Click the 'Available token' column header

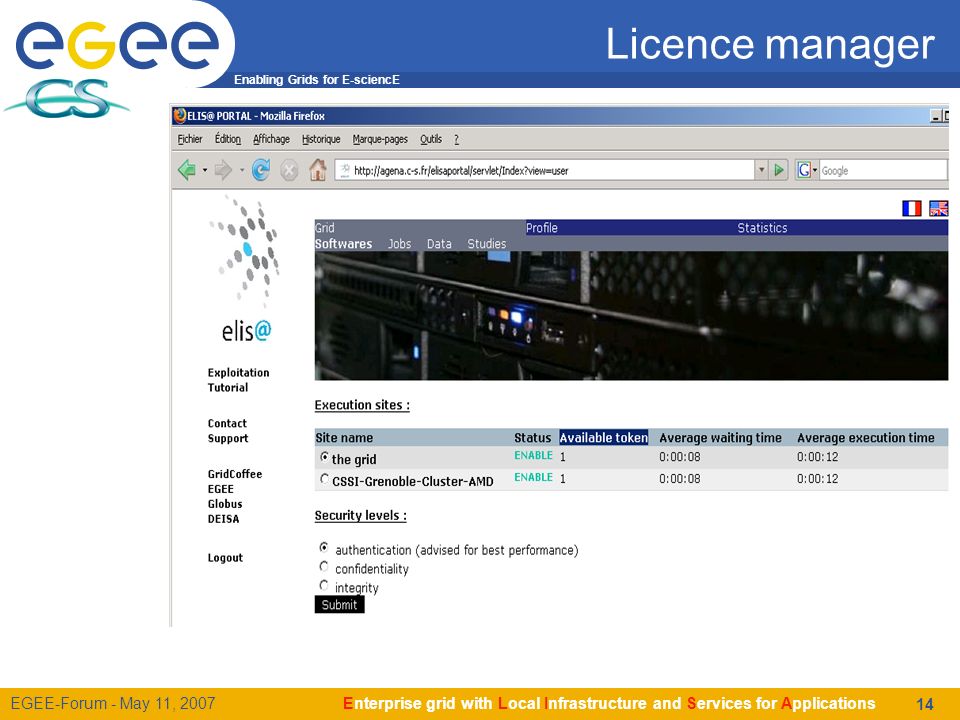pyautogui.click(x=604, y=437)
